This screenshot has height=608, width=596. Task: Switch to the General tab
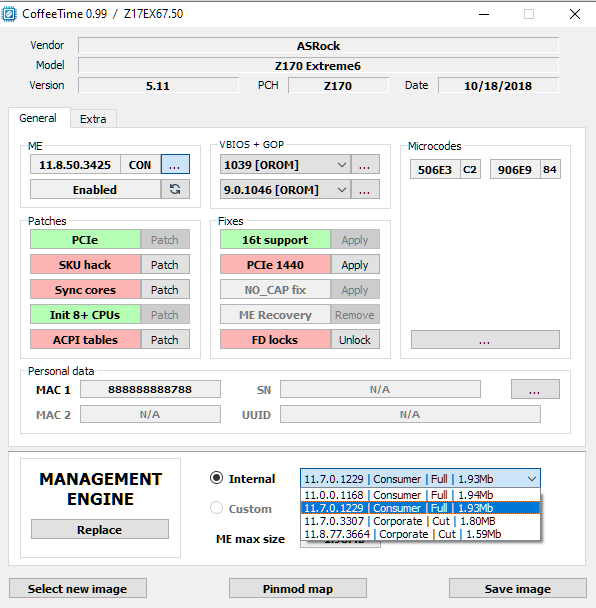(38, 118)
